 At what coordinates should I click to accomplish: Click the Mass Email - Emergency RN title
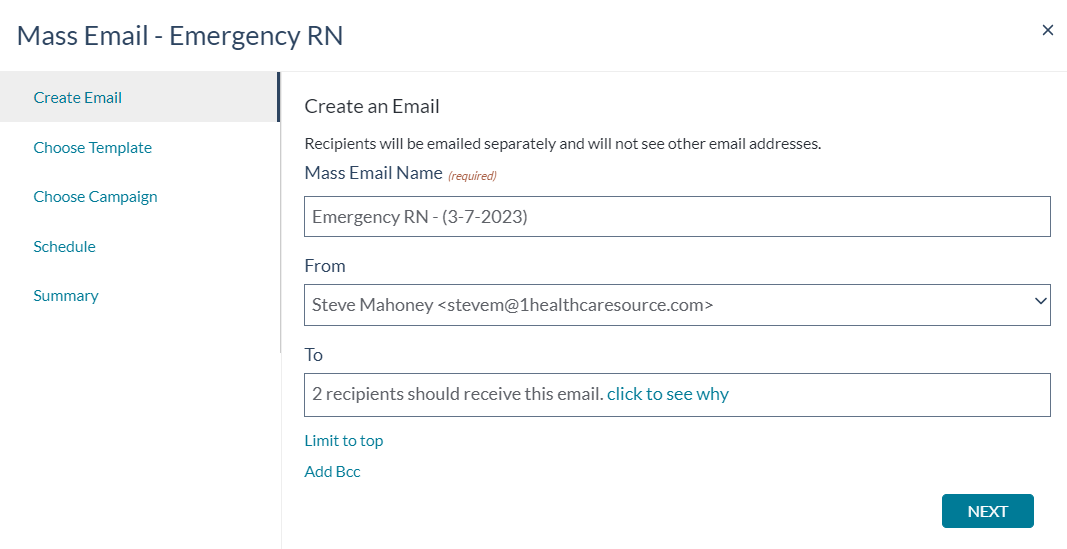pos(180,35)
